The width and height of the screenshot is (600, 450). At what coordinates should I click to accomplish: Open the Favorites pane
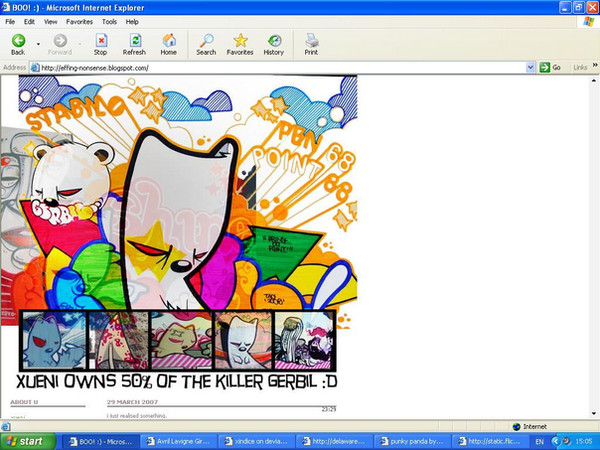240,45
